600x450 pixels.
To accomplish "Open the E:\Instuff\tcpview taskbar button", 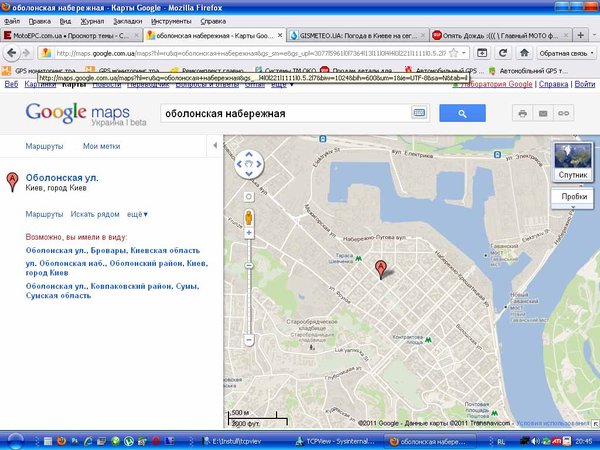I will pos(236,441).
